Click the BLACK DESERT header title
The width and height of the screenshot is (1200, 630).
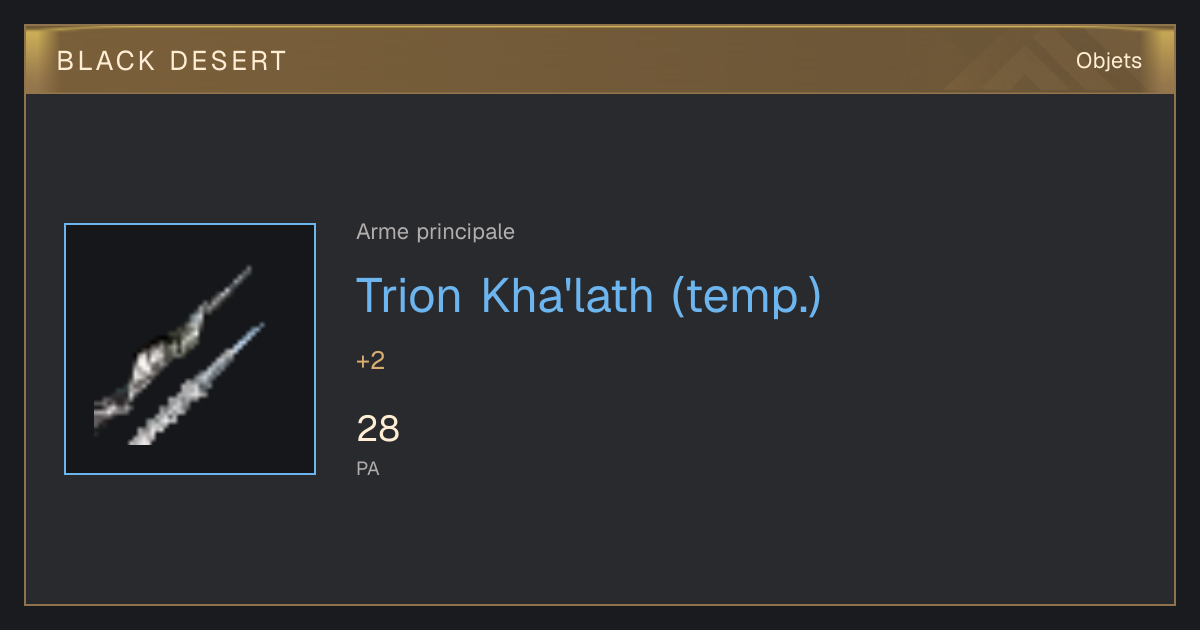tap(172, 61)
